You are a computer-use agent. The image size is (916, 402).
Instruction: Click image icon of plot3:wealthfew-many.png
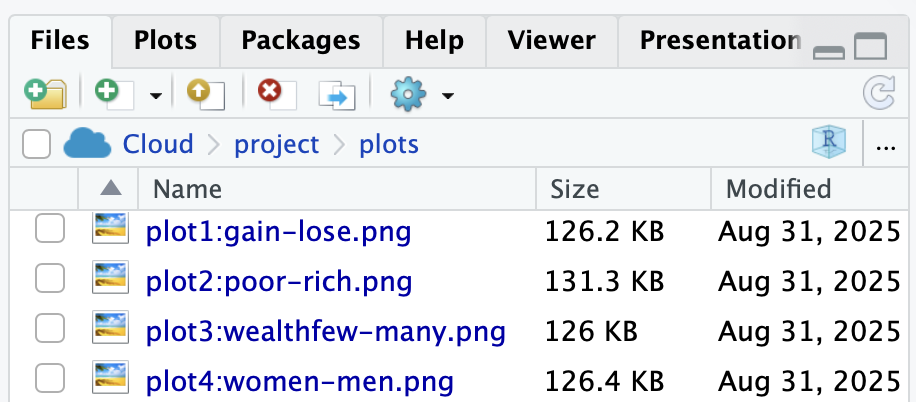pyautogui.click(x=110, y=328)
